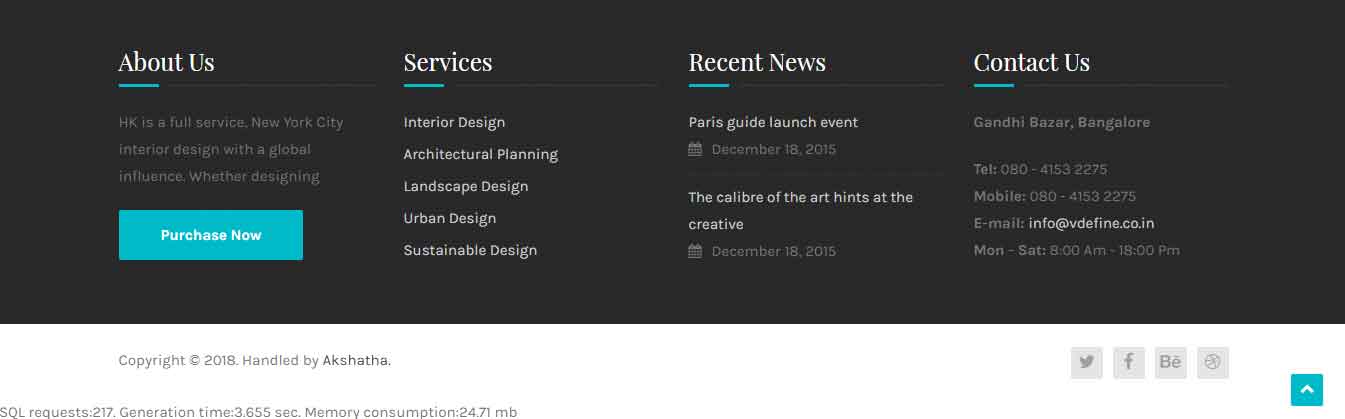1345x419 pixels.
Task: Click the Recent News footer heading
Action: pos(756,63)
